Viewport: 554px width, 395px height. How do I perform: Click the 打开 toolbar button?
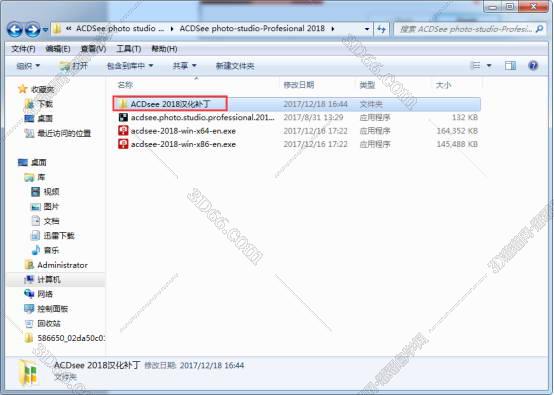(73, 66)
